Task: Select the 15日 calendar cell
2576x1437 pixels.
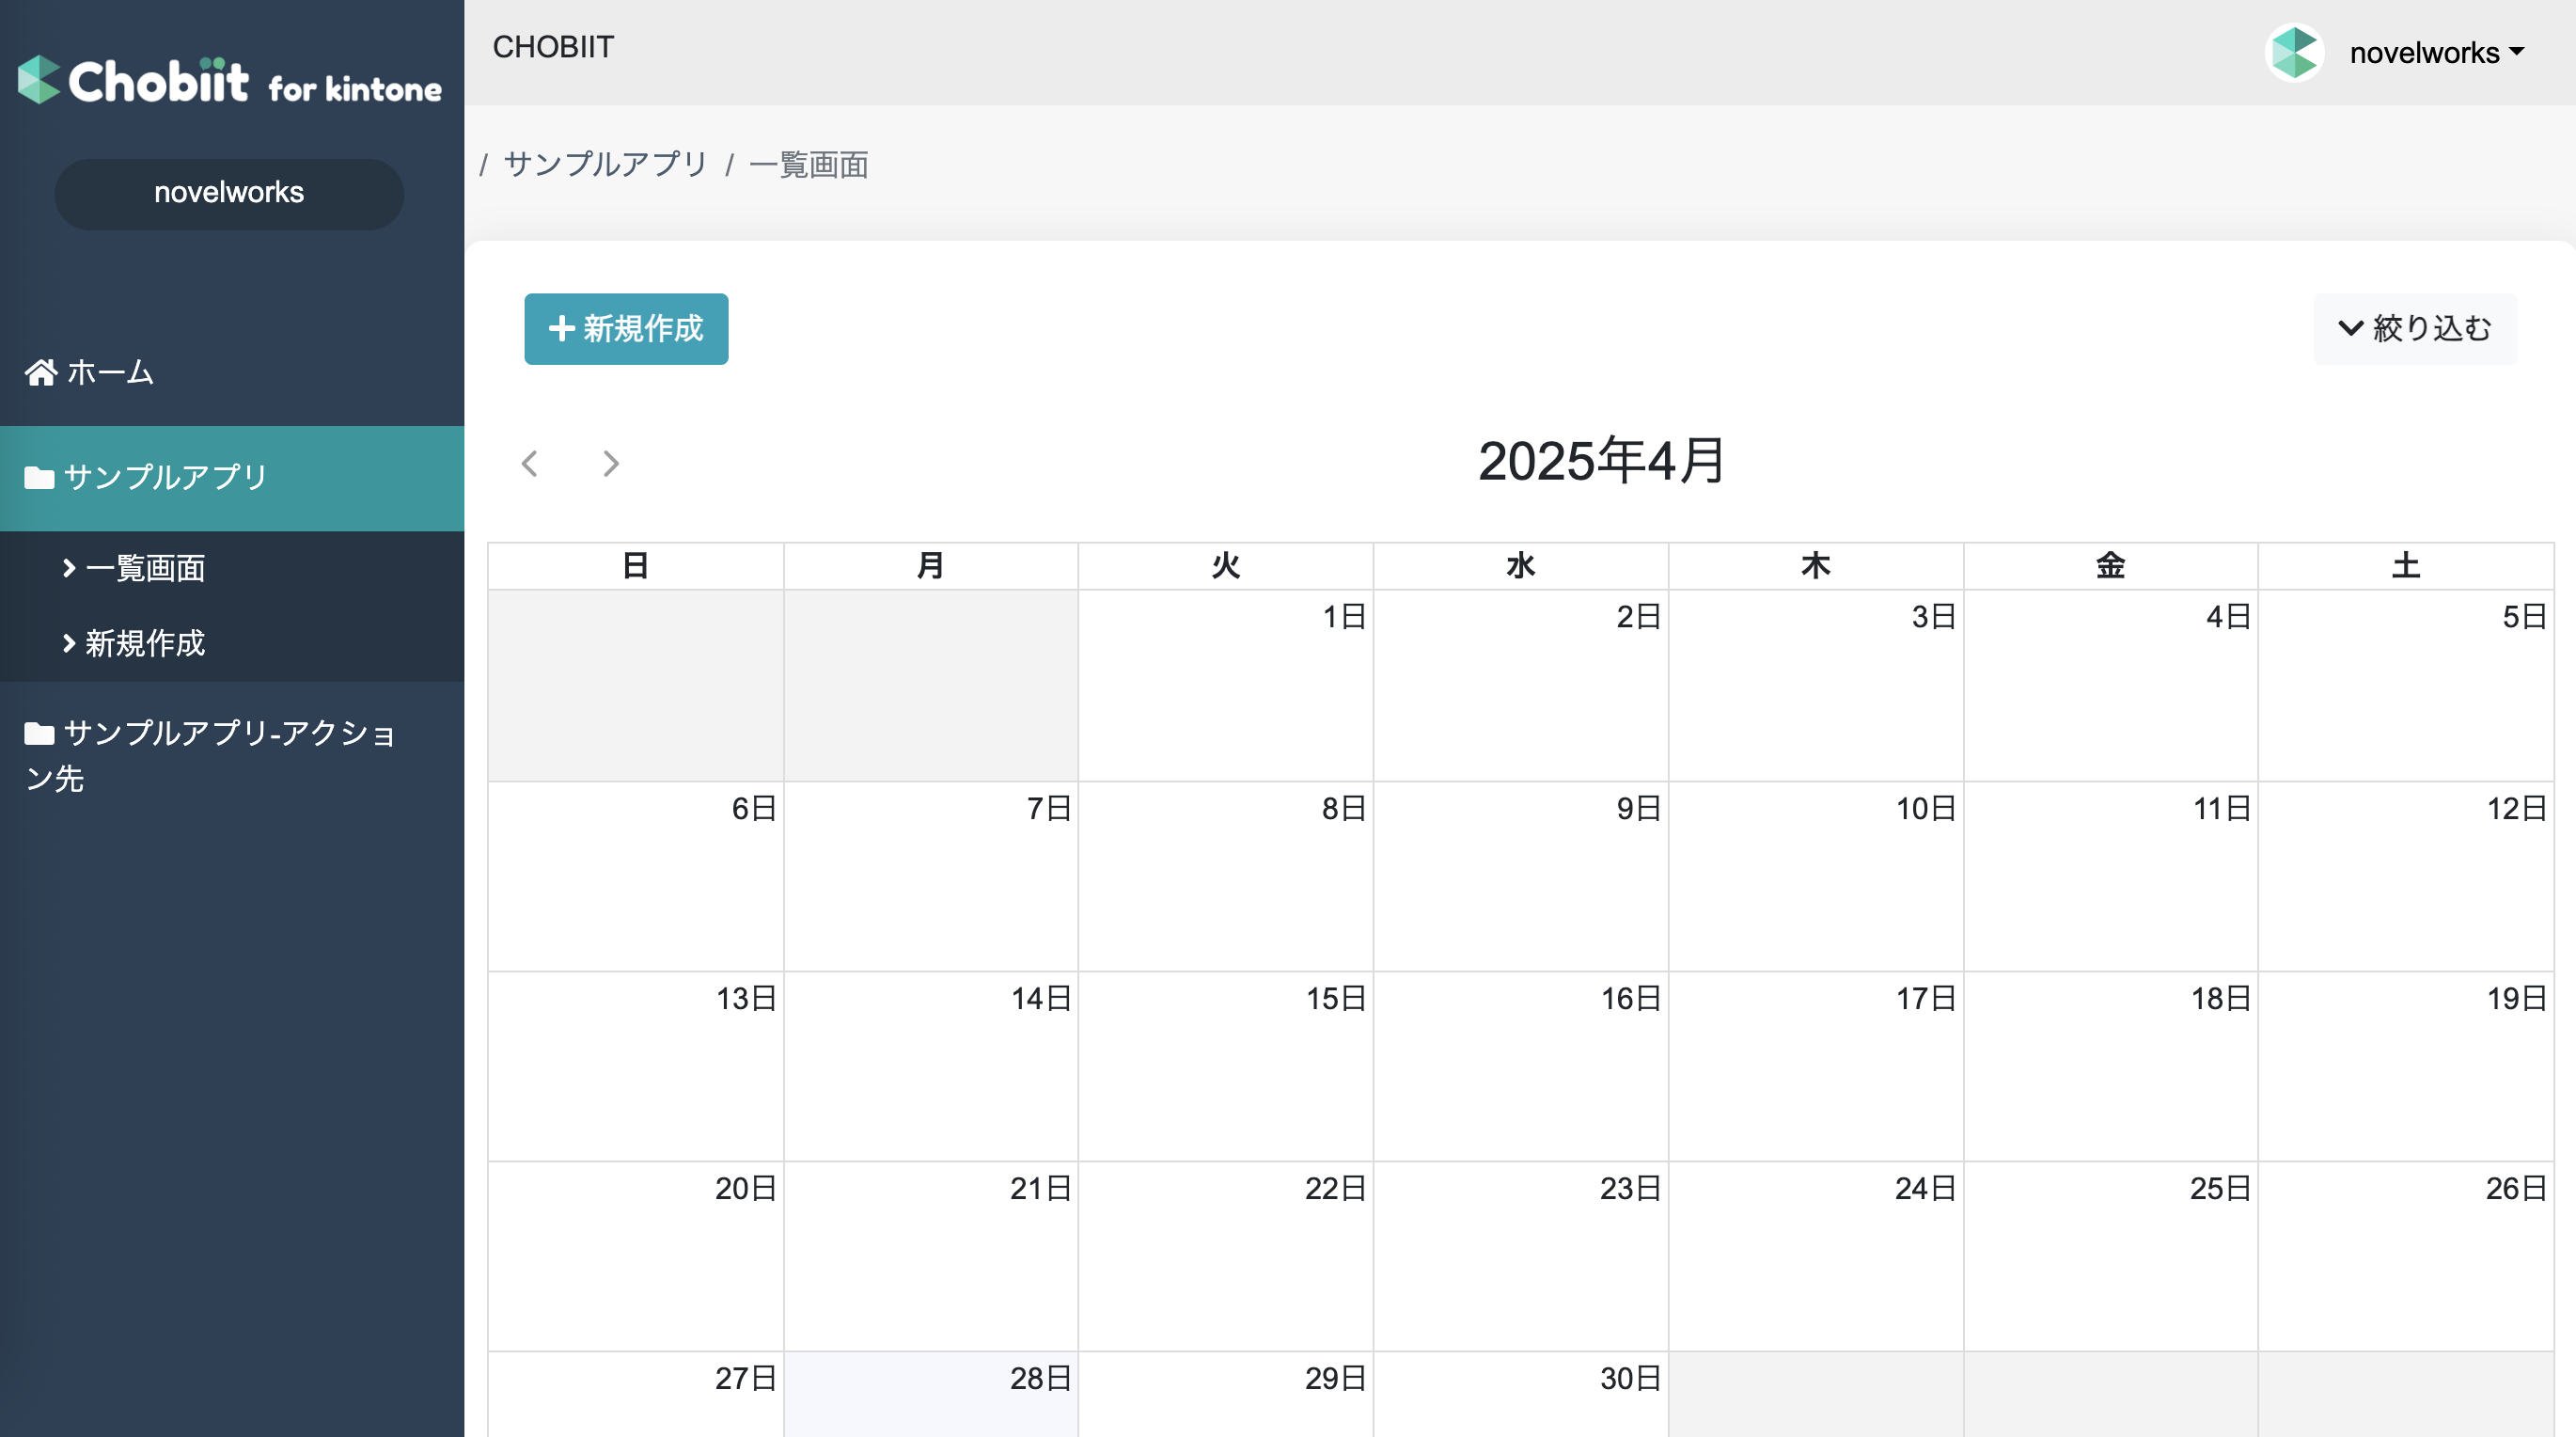Action: click(x=1226, y=1066)
